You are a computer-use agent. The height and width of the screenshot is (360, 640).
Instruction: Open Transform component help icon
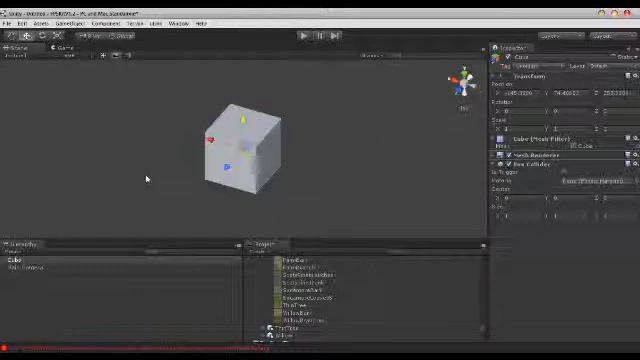(628, 76)
